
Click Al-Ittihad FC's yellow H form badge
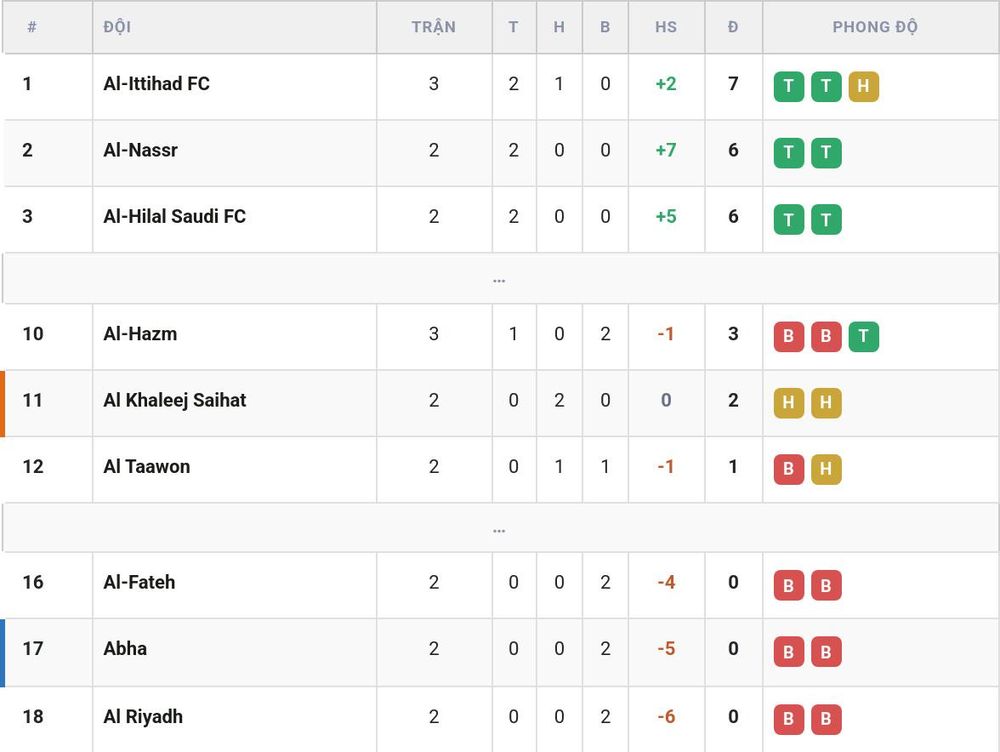pyautogui.click(x=864, y=86)
